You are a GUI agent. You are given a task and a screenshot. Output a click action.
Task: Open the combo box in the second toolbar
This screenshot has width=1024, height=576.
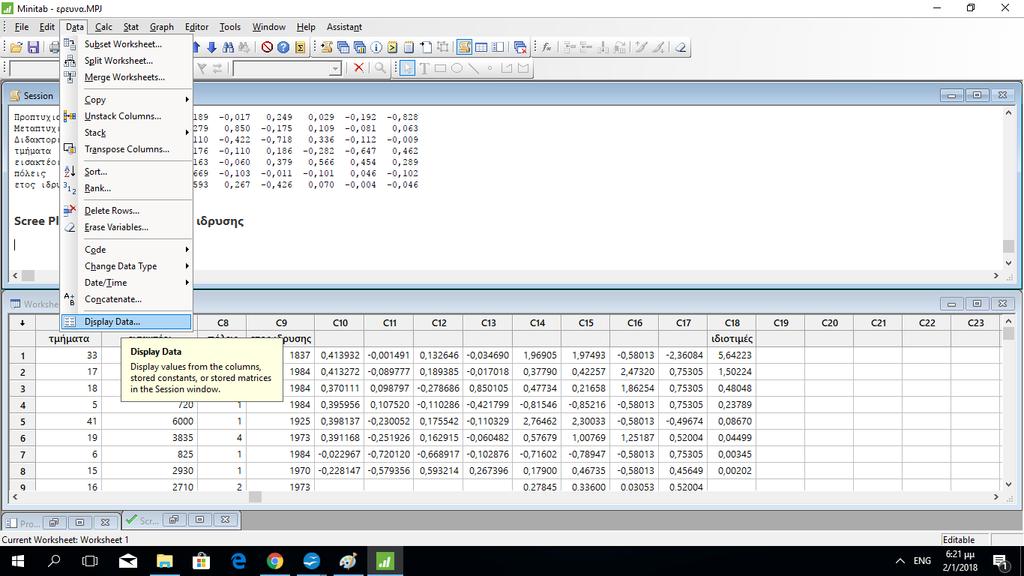pyautogui.click(x=335, y=69)
